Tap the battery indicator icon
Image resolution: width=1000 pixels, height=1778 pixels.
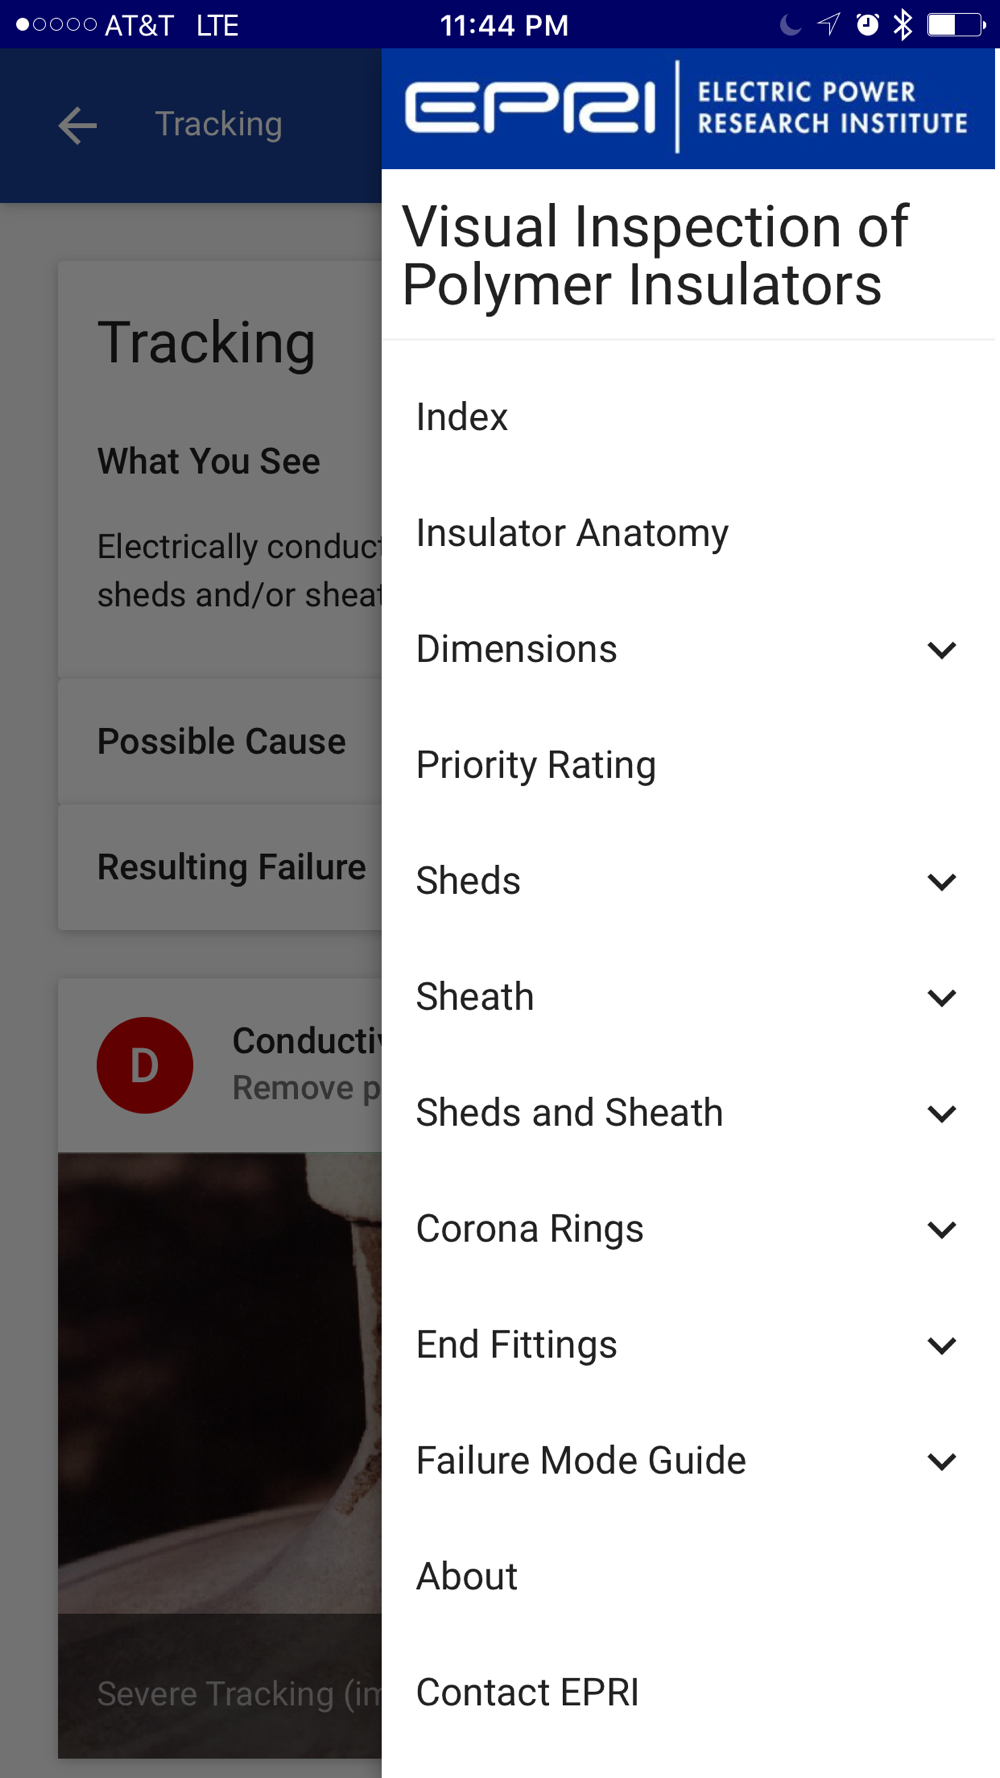point(956,24)
